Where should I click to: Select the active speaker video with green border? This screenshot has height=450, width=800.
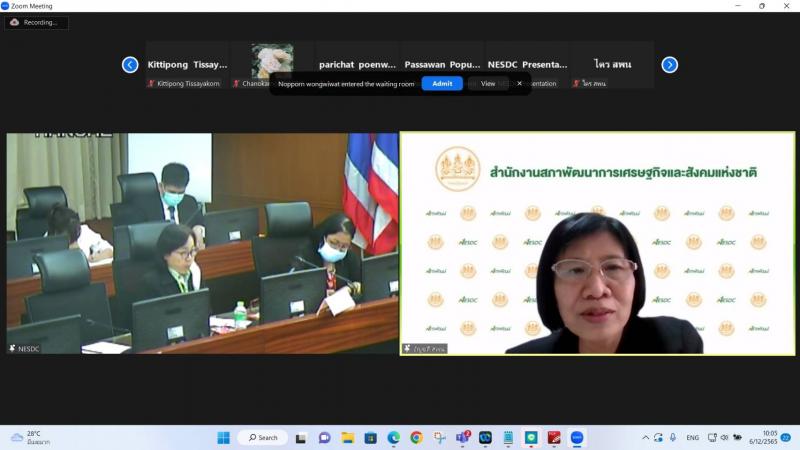[x=597, y=243]
